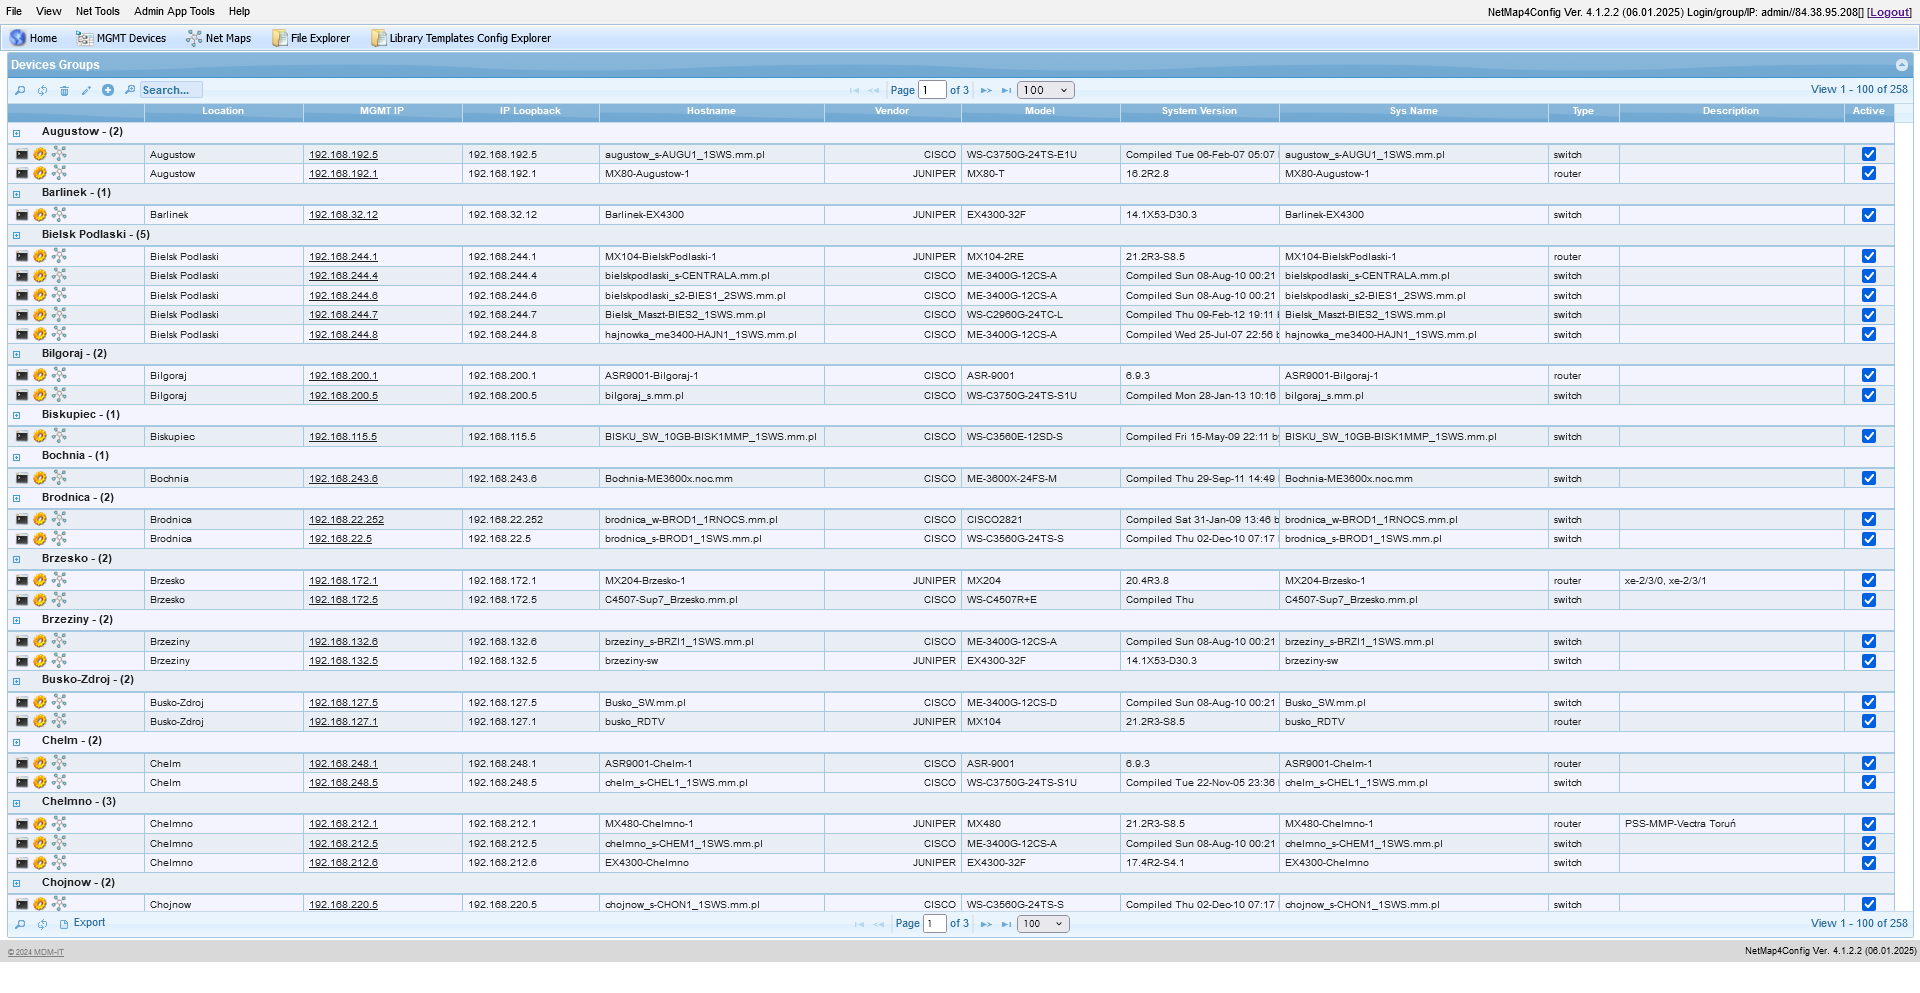Open the terminal icon for the 192.168.172.1 row
The image size is (1920, 993).
22,580
